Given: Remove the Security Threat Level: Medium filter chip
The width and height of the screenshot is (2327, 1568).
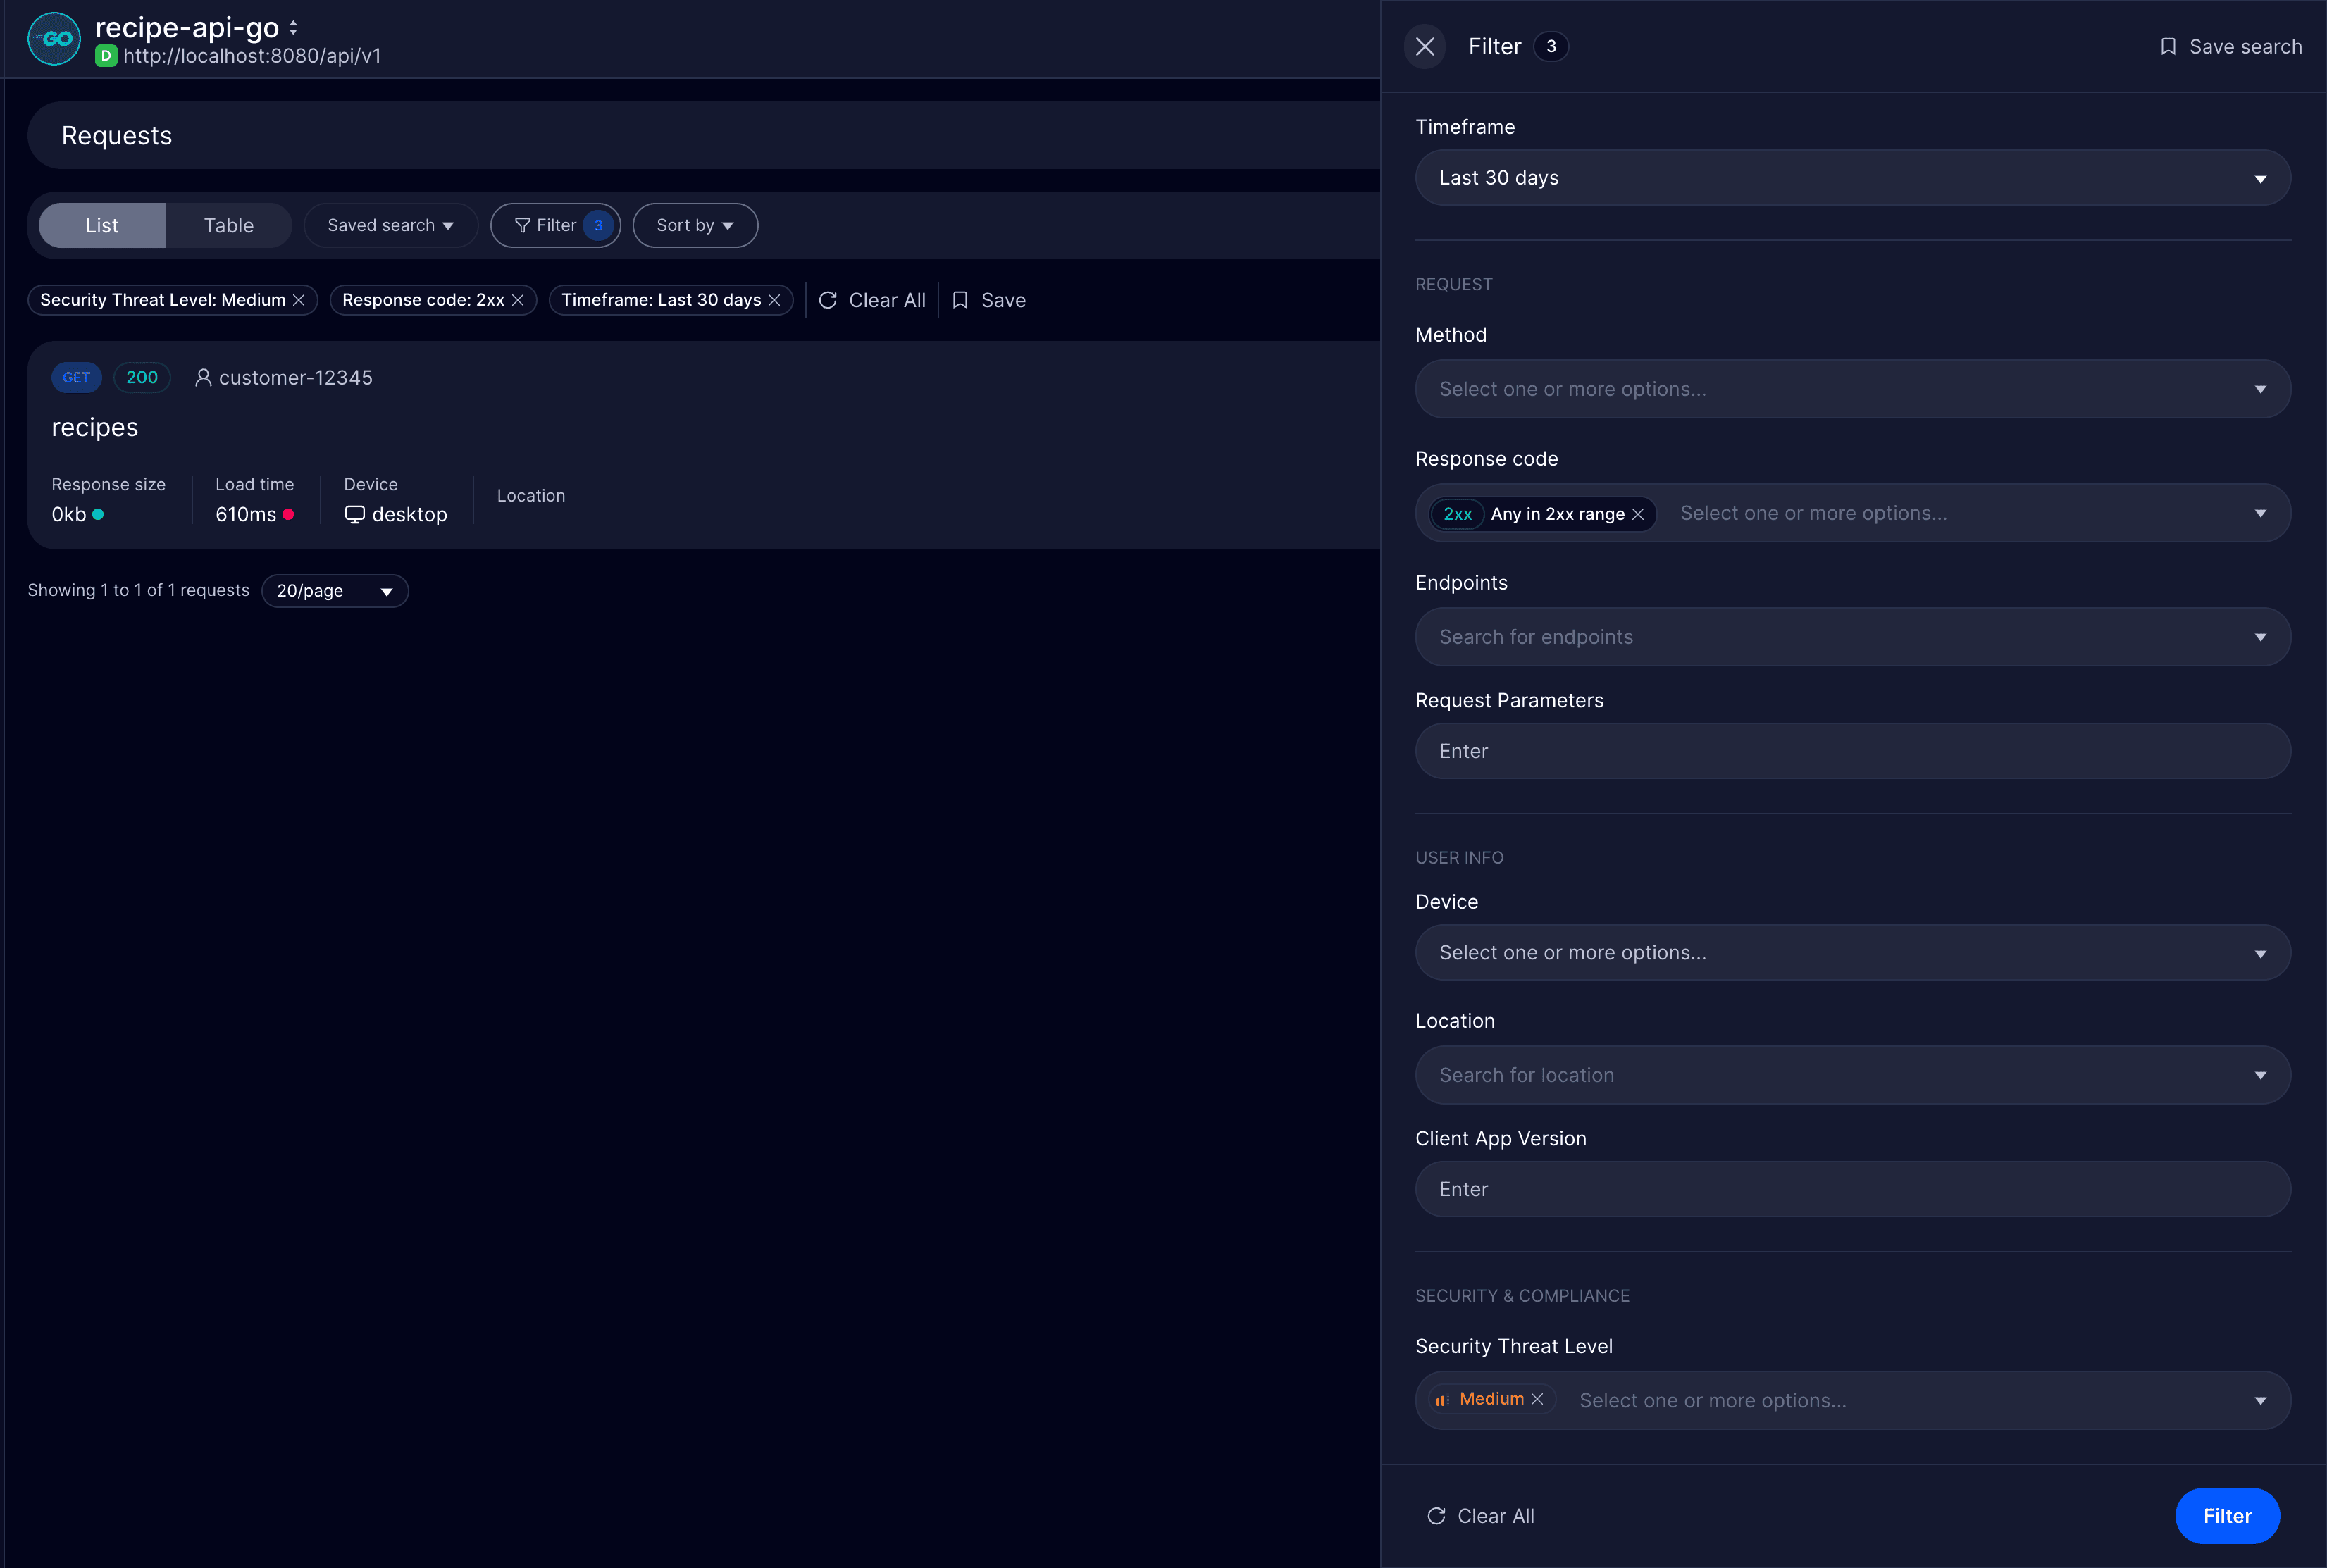Looking at the screenshot, I should 299,300.
